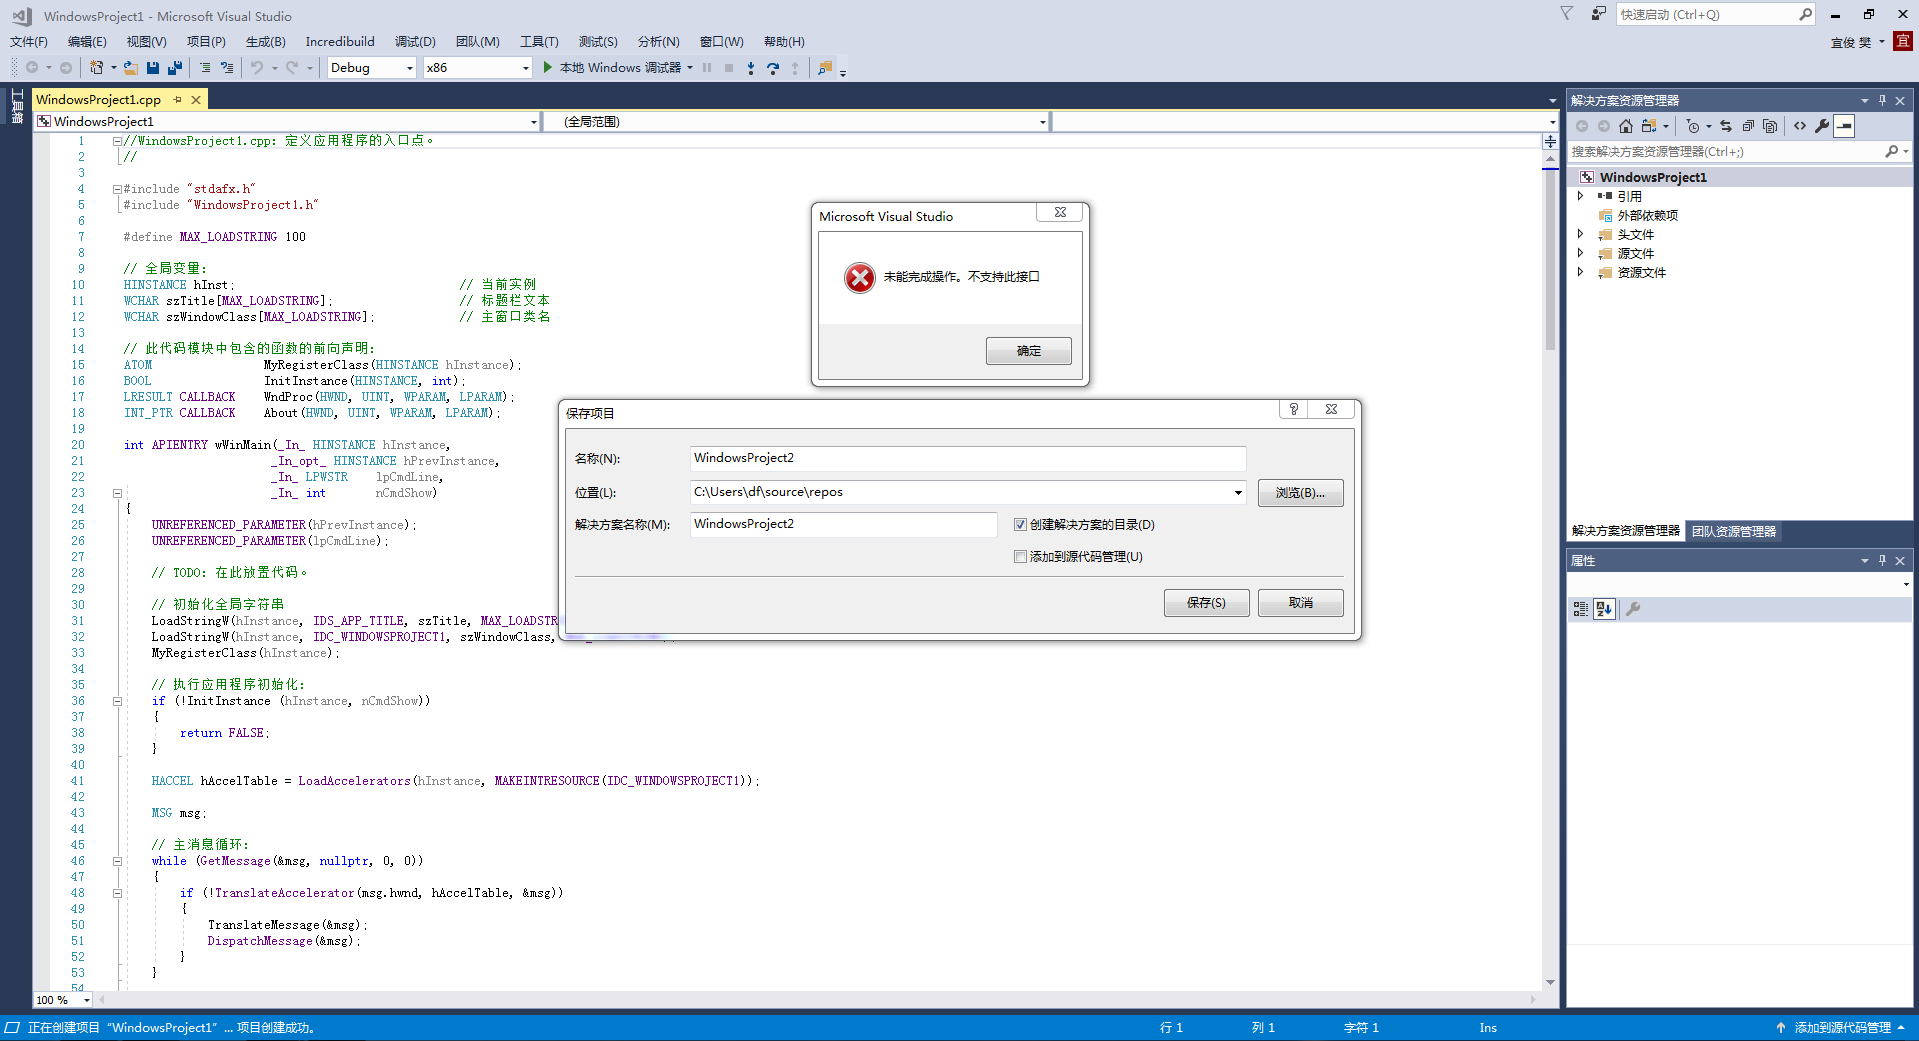The image size is (1919, 1041).
Task: Click the 浏览(B)... browse button
Action: point(1300,493)
